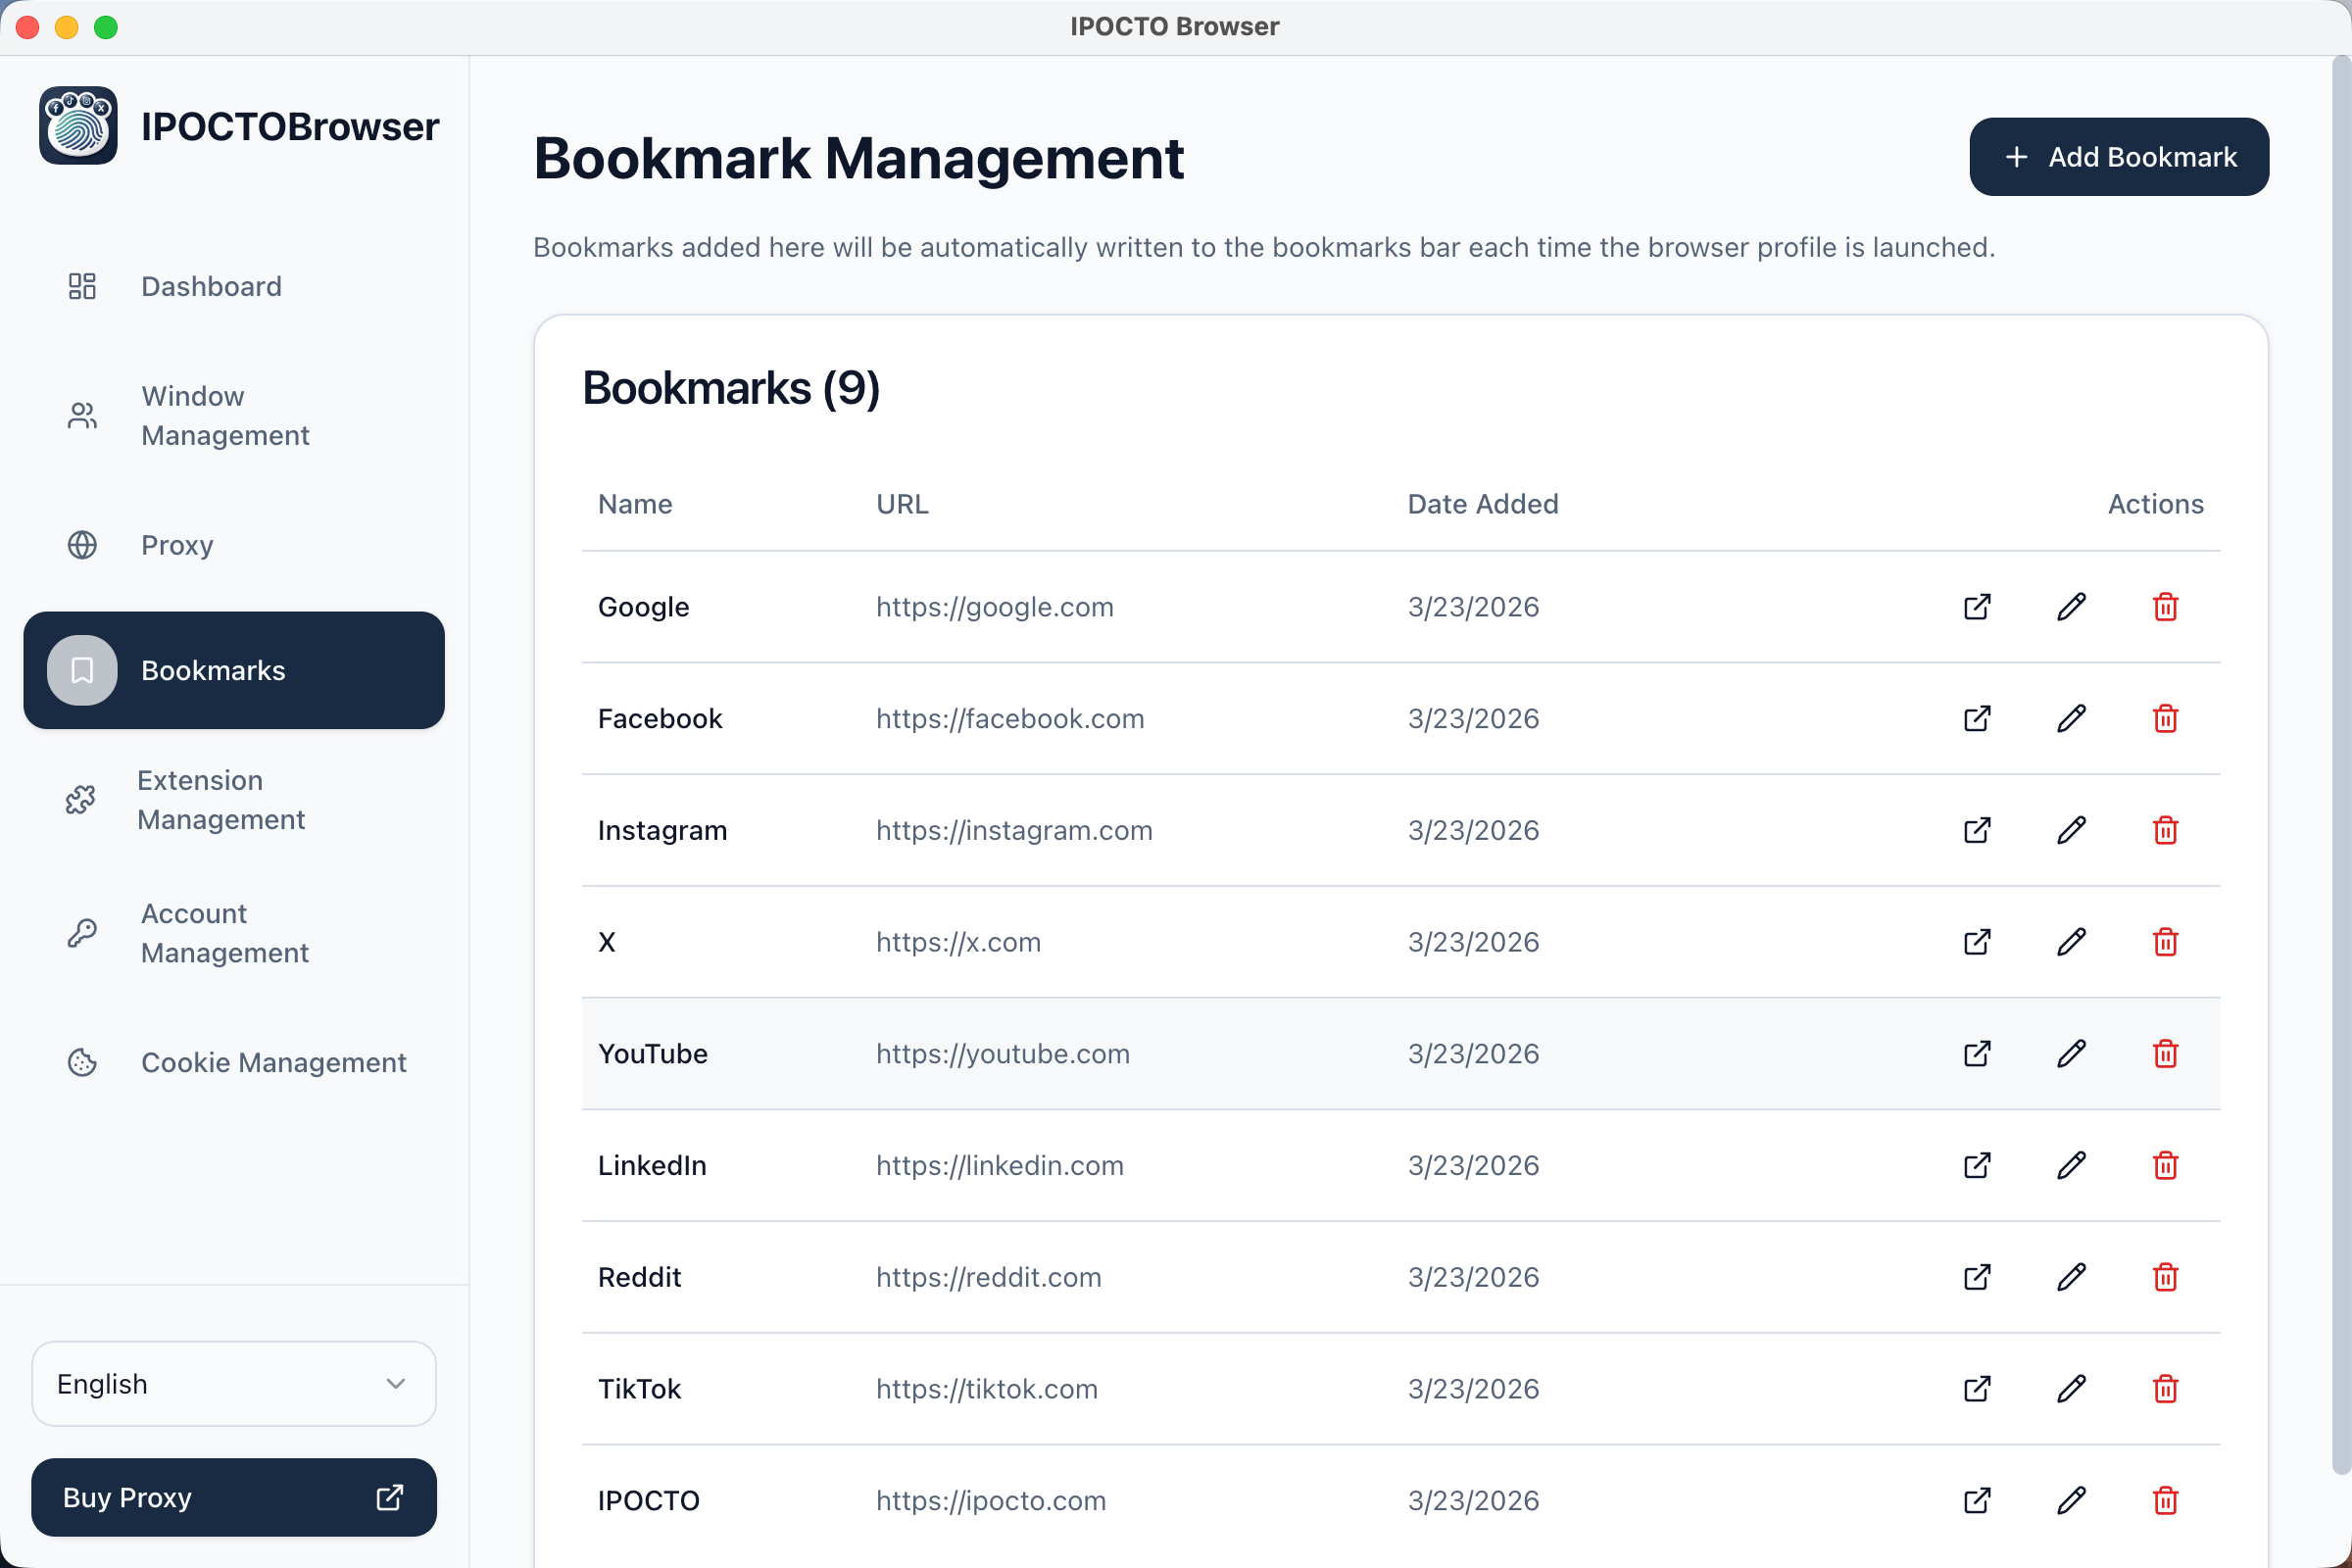Open the Instagram bookmark link icon

point(1977,831)
